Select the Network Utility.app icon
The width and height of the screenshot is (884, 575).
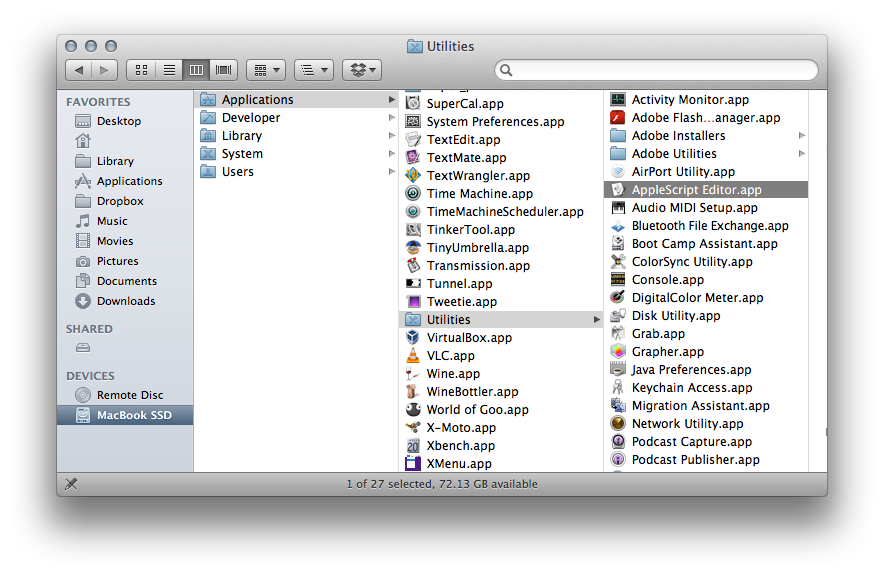pos(618,424)
